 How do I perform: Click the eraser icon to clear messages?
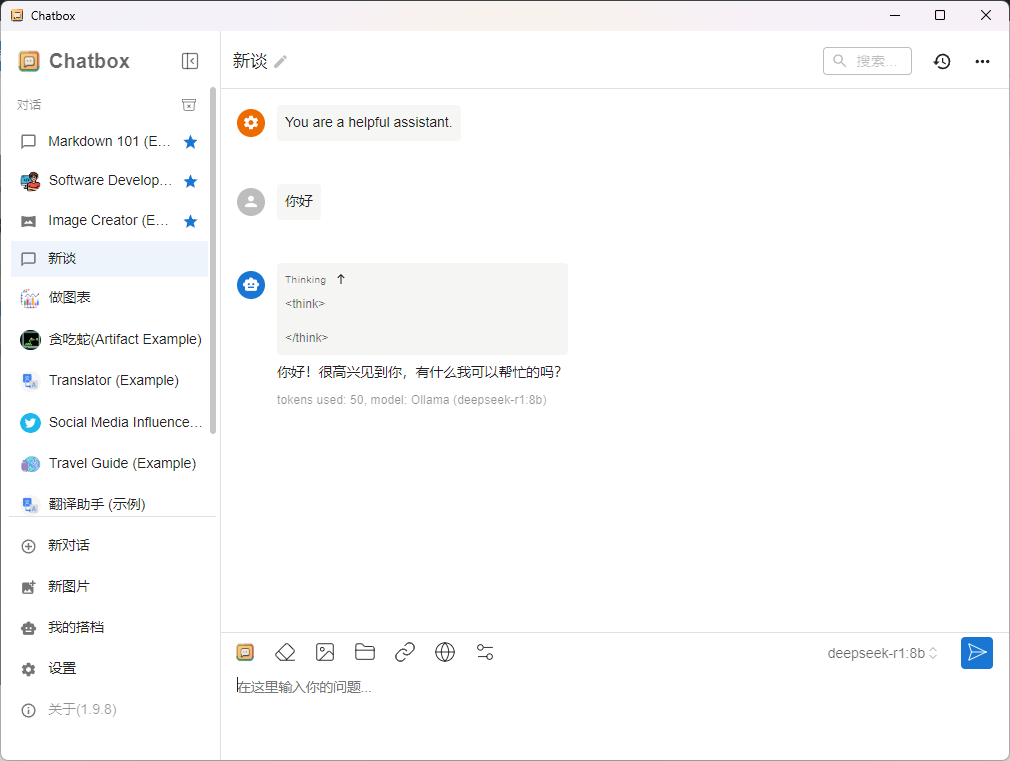(285, 652)
